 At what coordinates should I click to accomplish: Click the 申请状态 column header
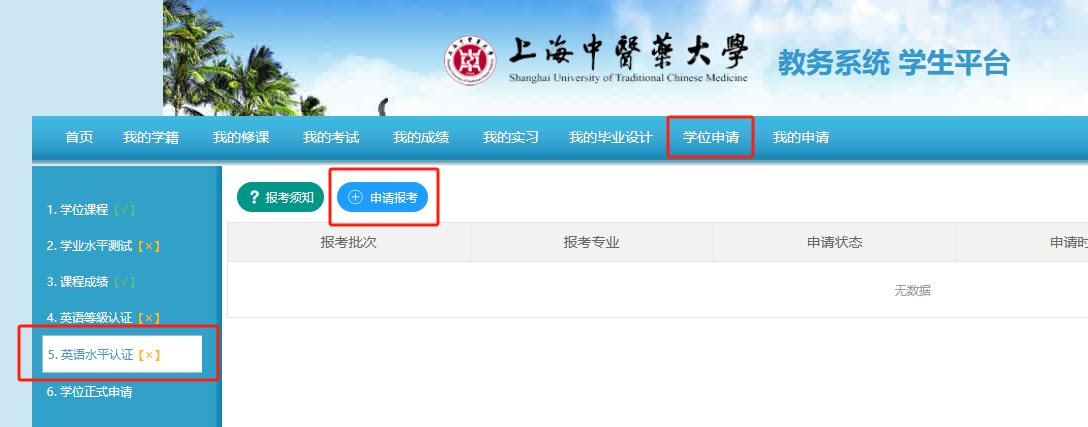(x=834, y=242)
